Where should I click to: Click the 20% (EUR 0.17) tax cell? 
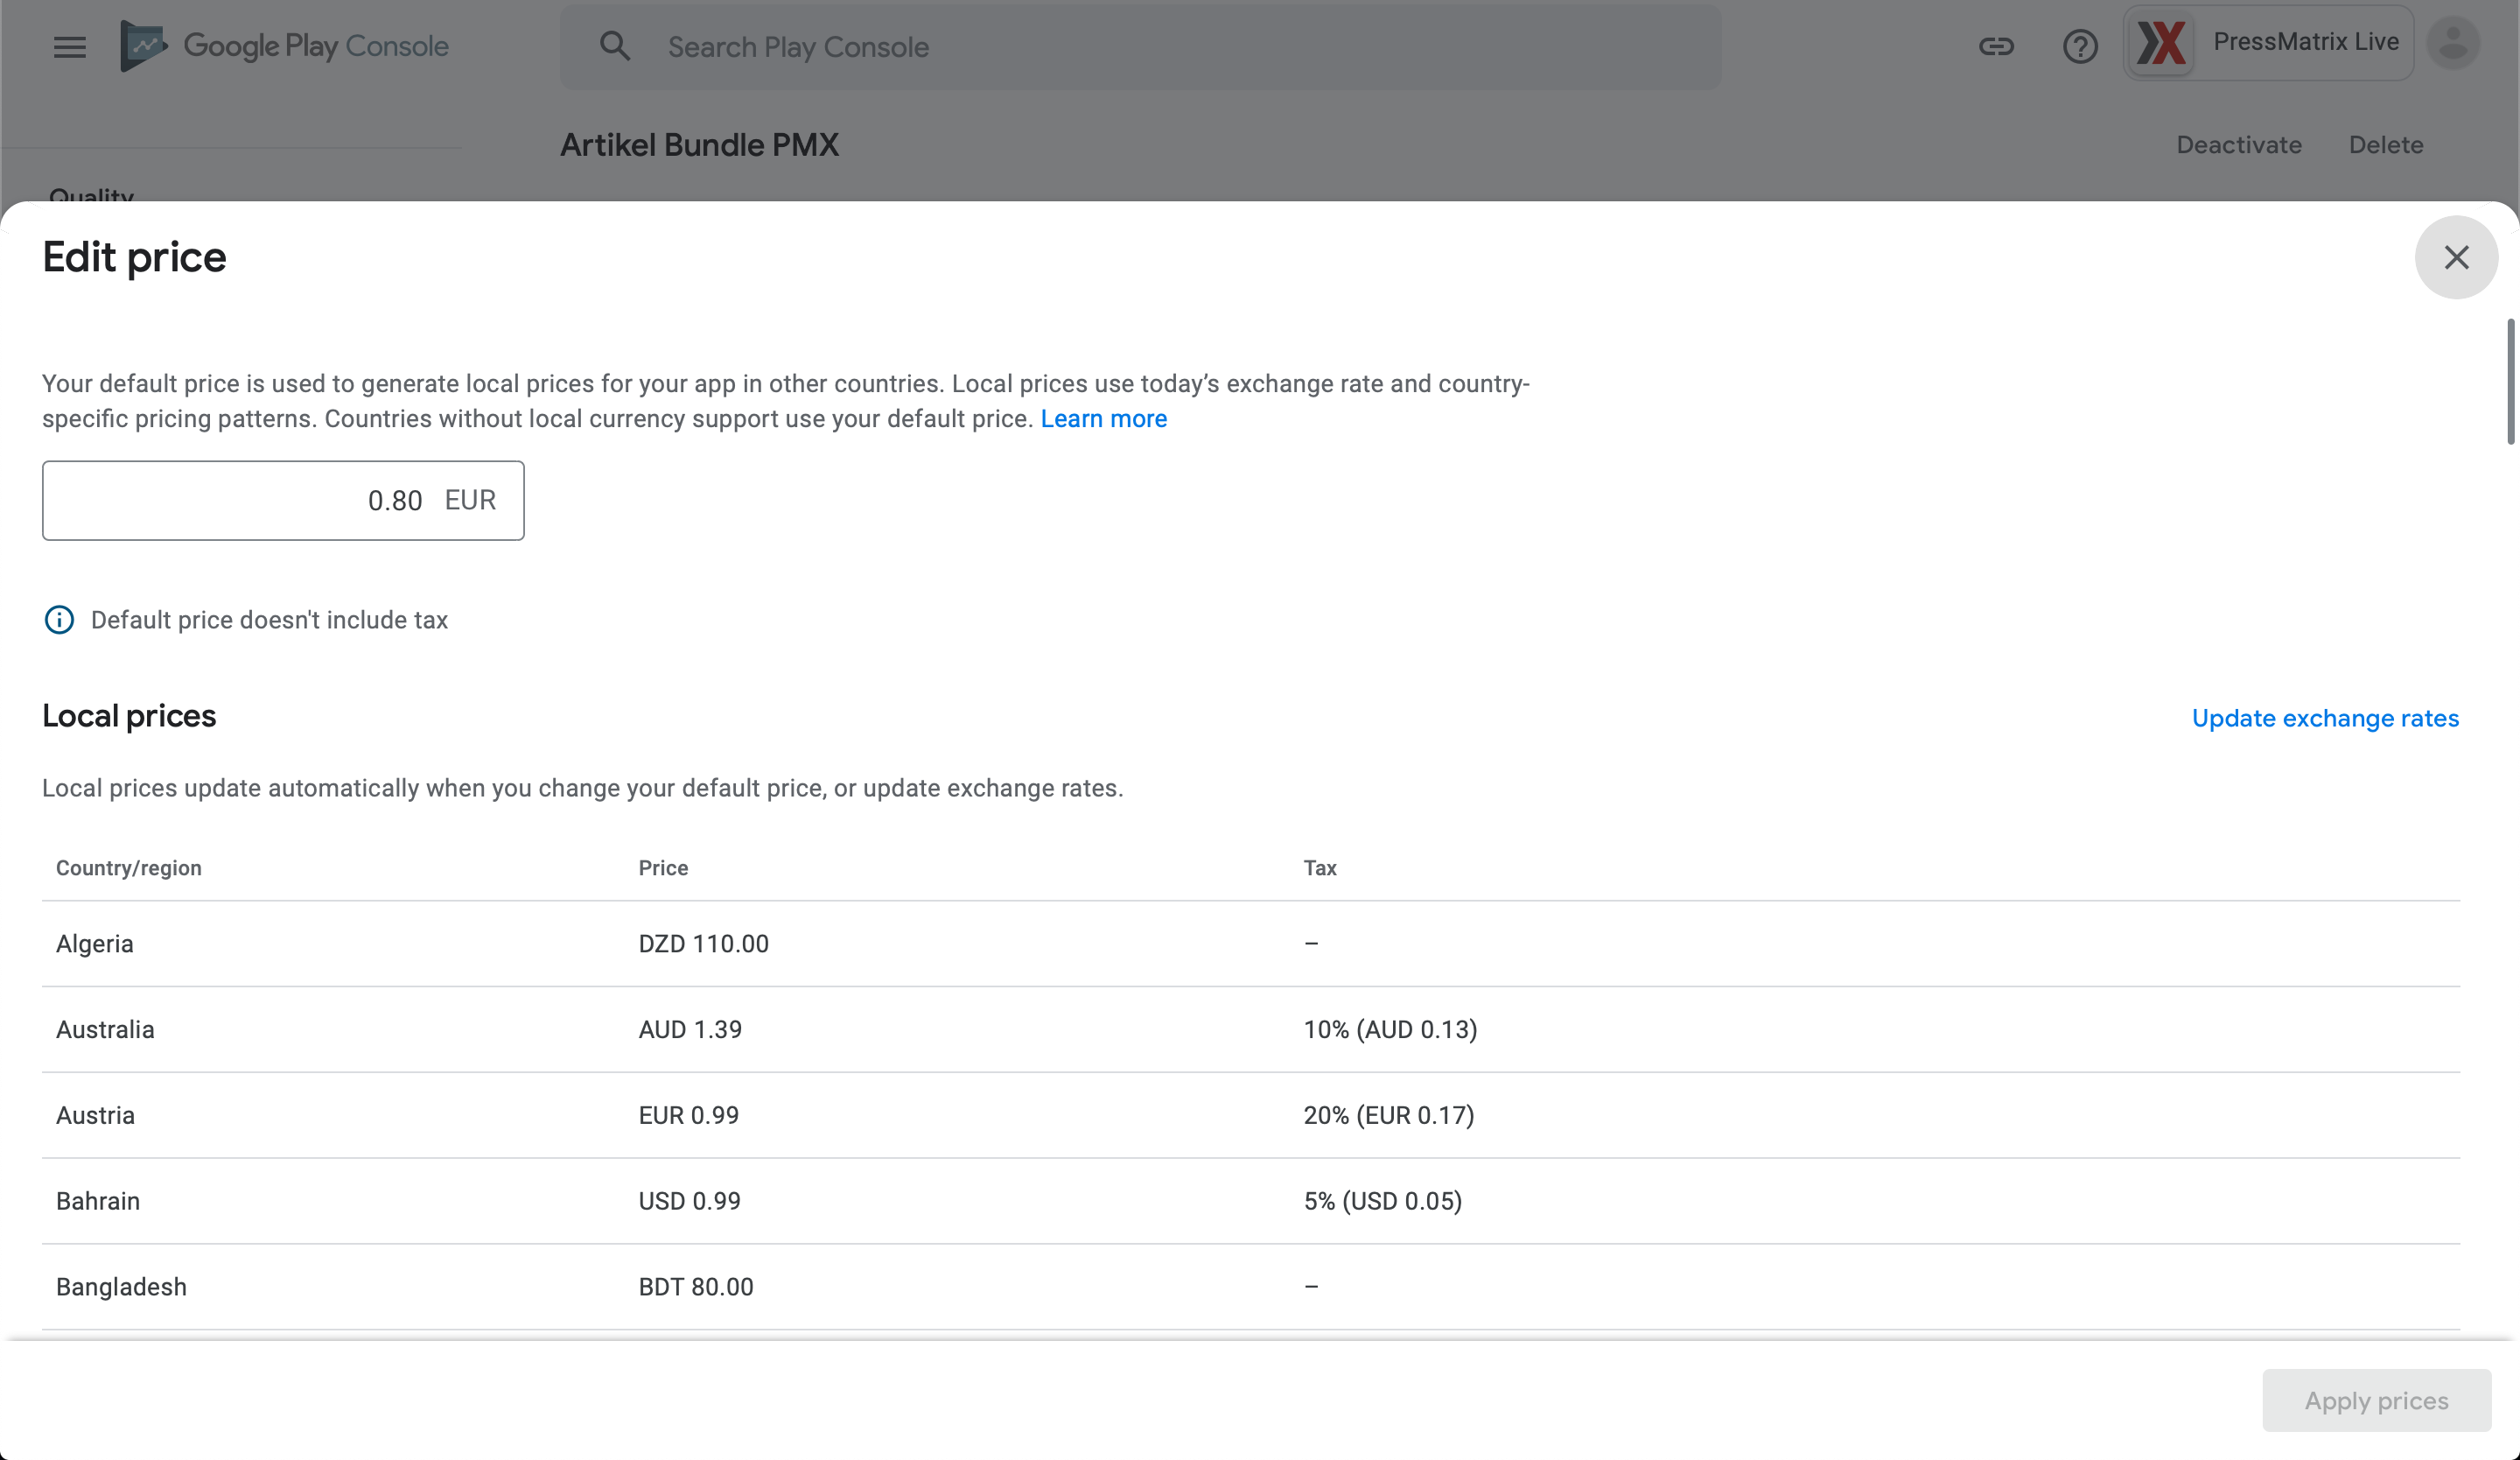[x=1388, y=1116]
